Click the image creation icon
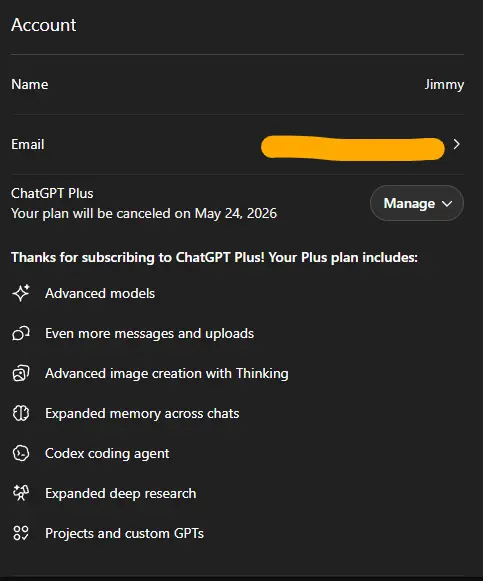Viewport: 483px width, 581px height. coord(21,373)
